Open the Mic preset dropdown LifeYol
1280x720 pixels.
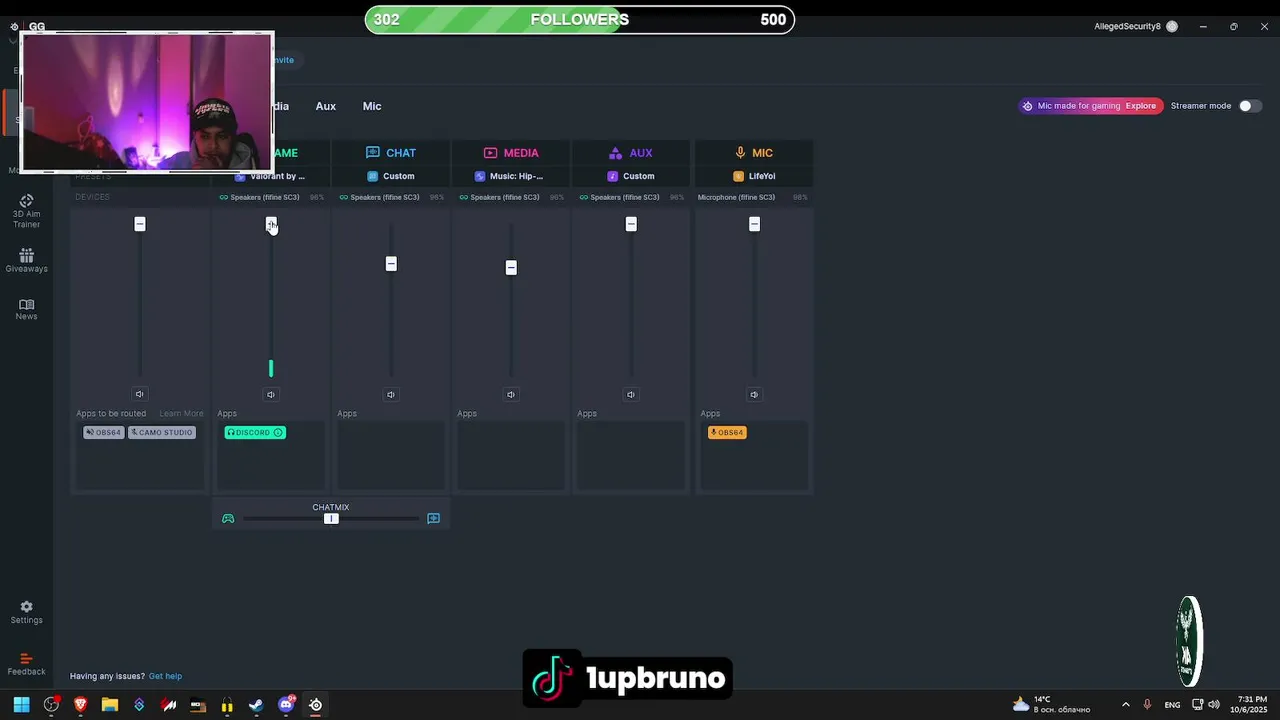click(755, 176)
